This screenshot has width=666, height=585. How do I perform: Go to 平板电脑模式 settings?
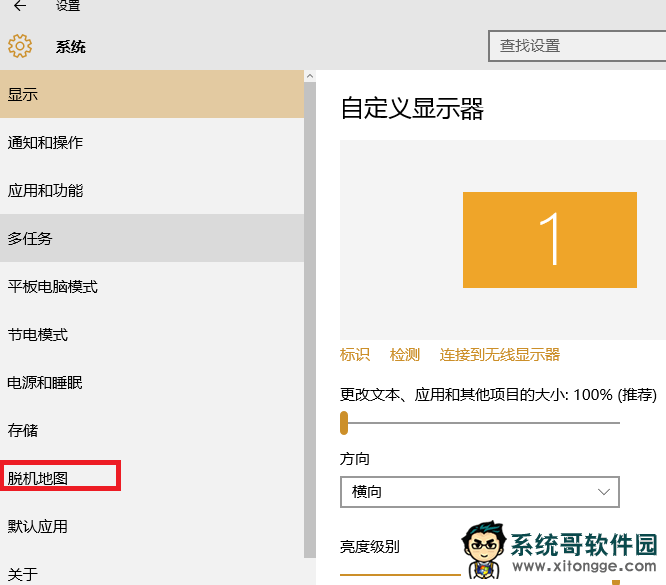pos(150,287)
